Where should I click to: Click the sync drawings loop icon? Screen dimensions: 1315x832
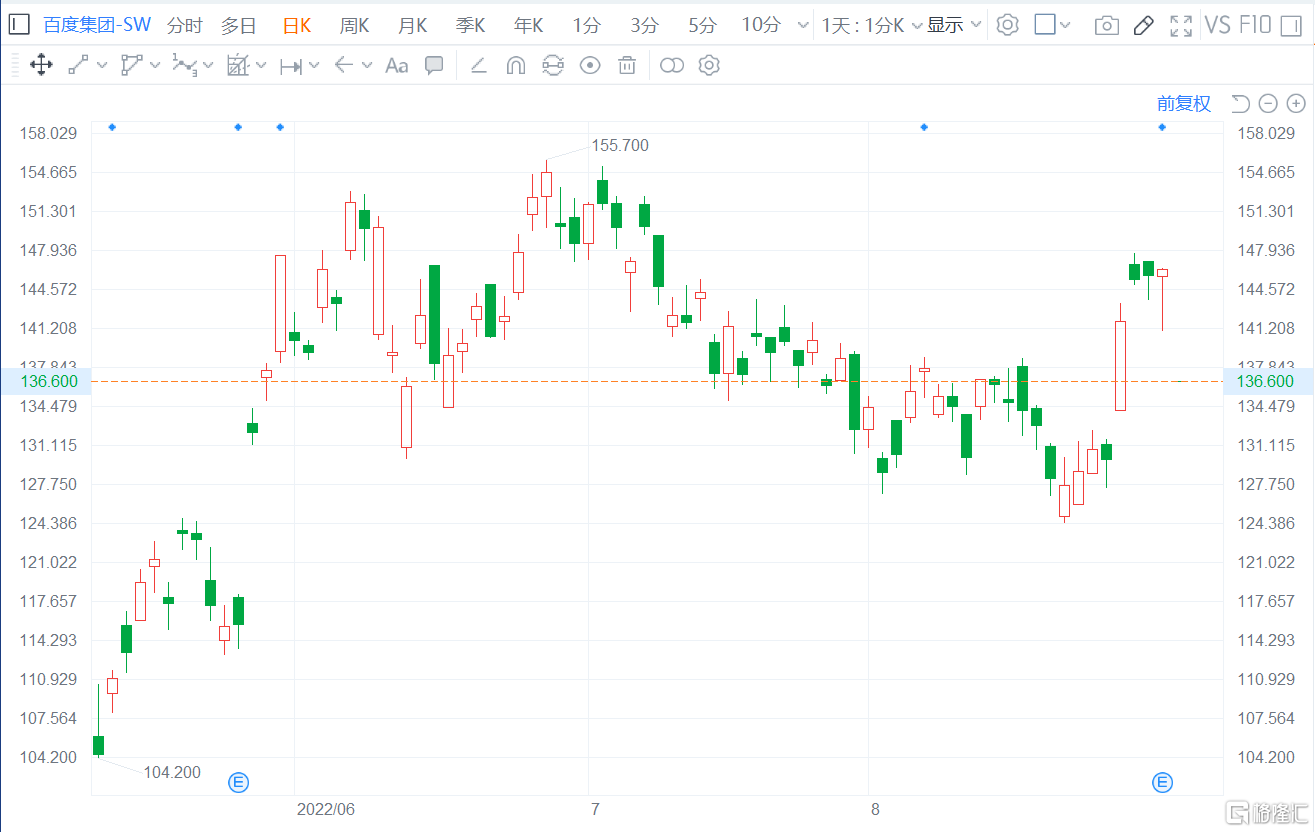553,66
